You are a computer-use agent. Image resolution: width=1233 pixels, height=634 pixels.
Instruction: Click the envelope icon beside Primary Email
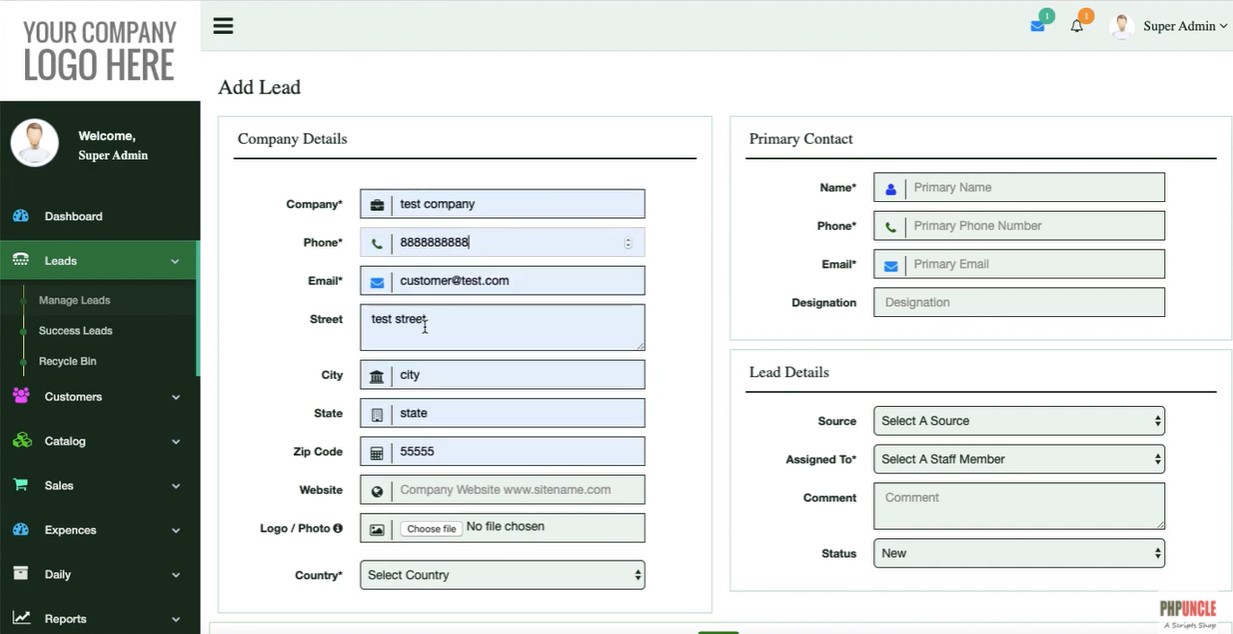[890, 265]
